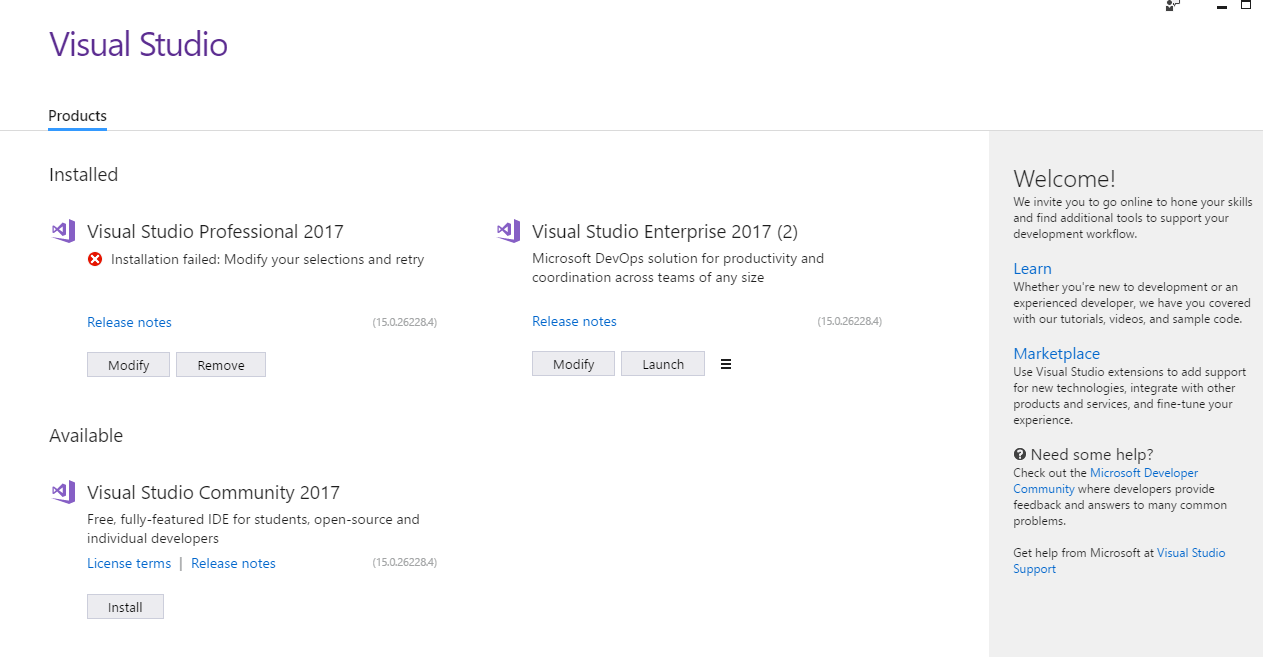Image resolution: width=1263 pixels, height=657 pixels.
Task: Open the Learn link in Welcome panel
Action: click(x=1032, y=268)
